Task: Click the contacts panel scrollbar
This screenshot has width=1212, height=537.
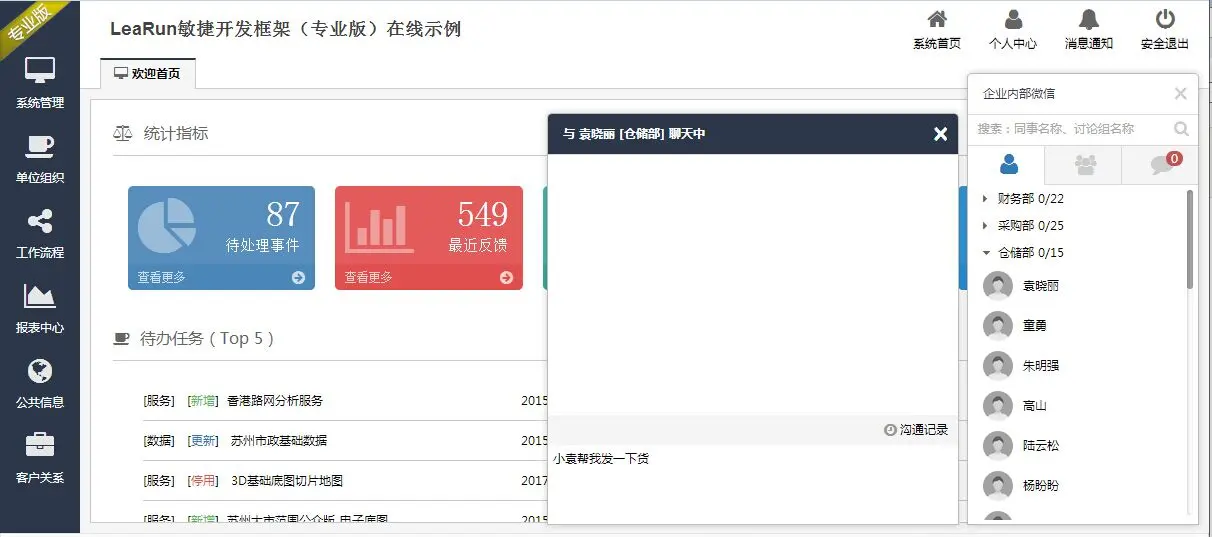Action: point(1190,240)
